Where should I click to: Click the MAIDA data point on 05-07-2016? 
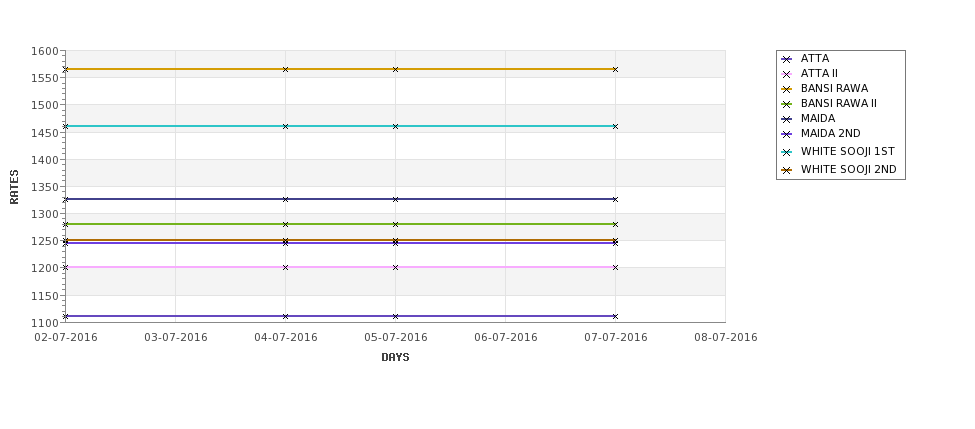395,199
